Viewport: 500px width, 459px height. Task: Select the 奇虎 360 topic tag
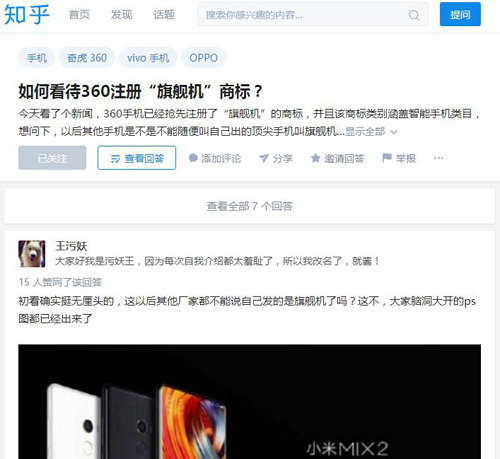pos(87,58)
